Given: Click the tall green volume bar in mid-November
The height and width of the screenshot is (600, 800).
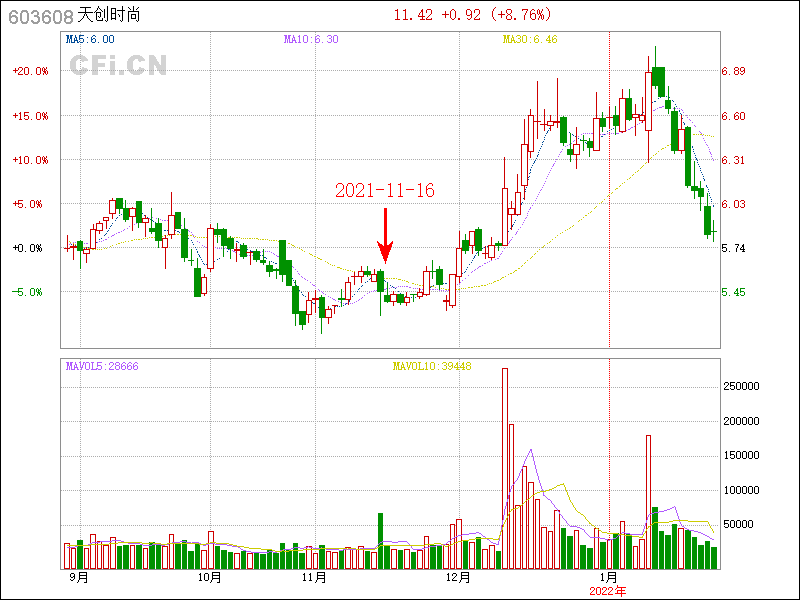Looking at the screenshot, I should click(x=380, y=541).
